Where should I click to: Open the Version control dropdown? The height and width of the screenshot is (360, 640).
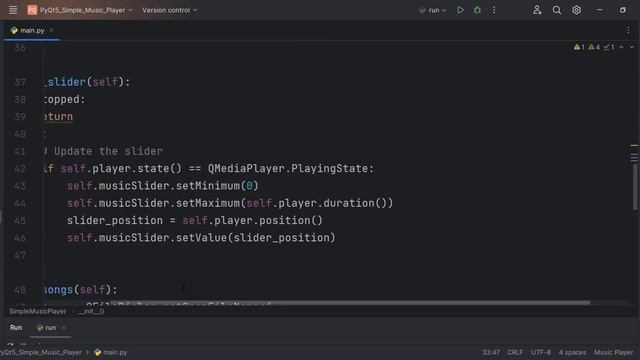(170, 10)
